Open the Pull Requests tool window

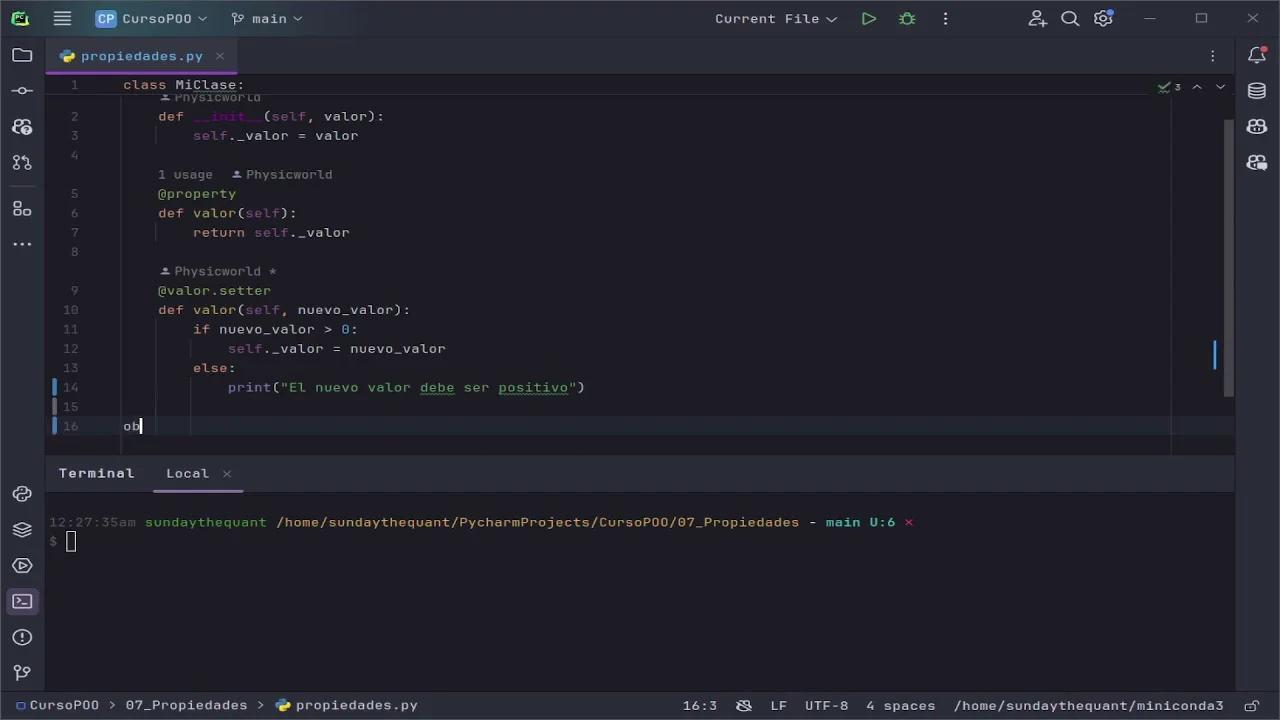pyautogui.click(x=22, y=162)
